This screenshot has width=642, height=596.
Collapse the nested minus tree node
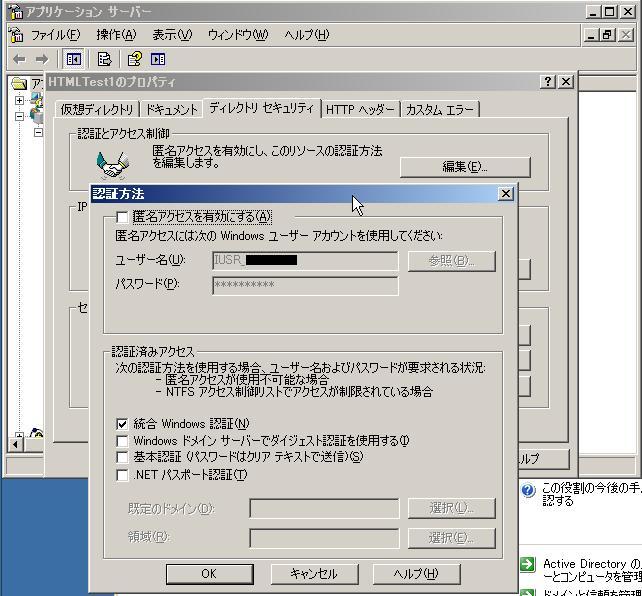click(x=38, y=133)
